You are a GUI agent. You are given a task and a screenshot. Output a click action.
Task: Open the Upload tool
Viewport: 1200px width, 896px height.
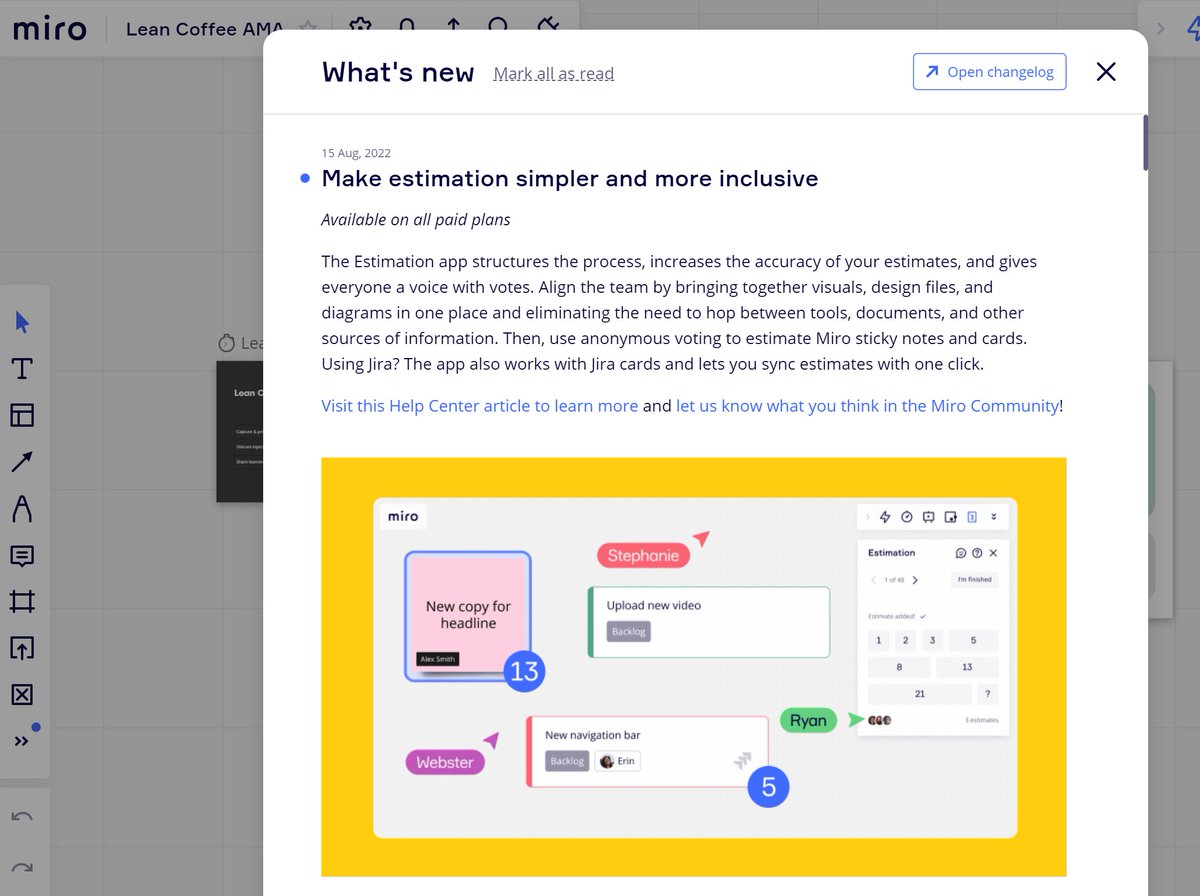[22, 648]
